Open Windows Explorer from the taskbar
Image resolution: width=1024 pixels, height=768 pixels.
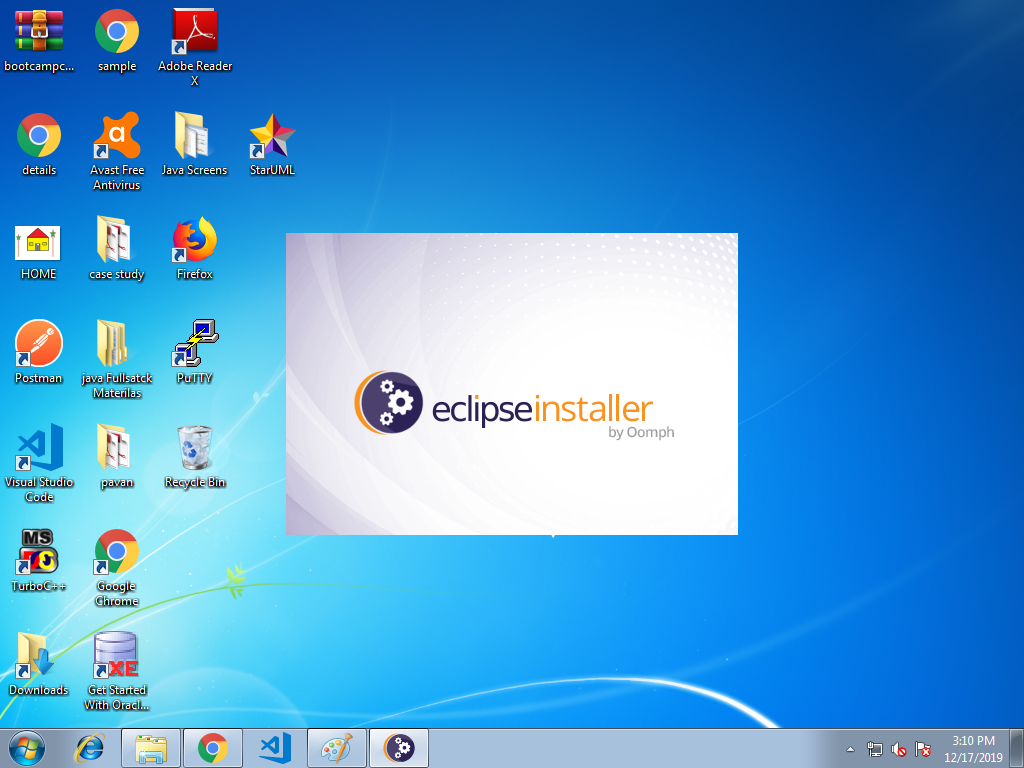pos(151,748)
